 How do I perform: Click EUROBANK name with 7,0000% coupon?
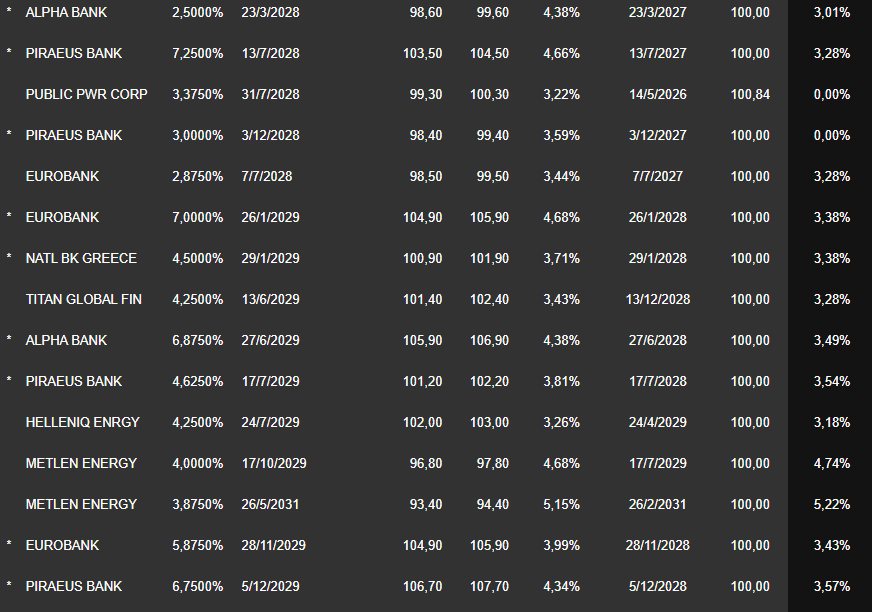[62, 218]
